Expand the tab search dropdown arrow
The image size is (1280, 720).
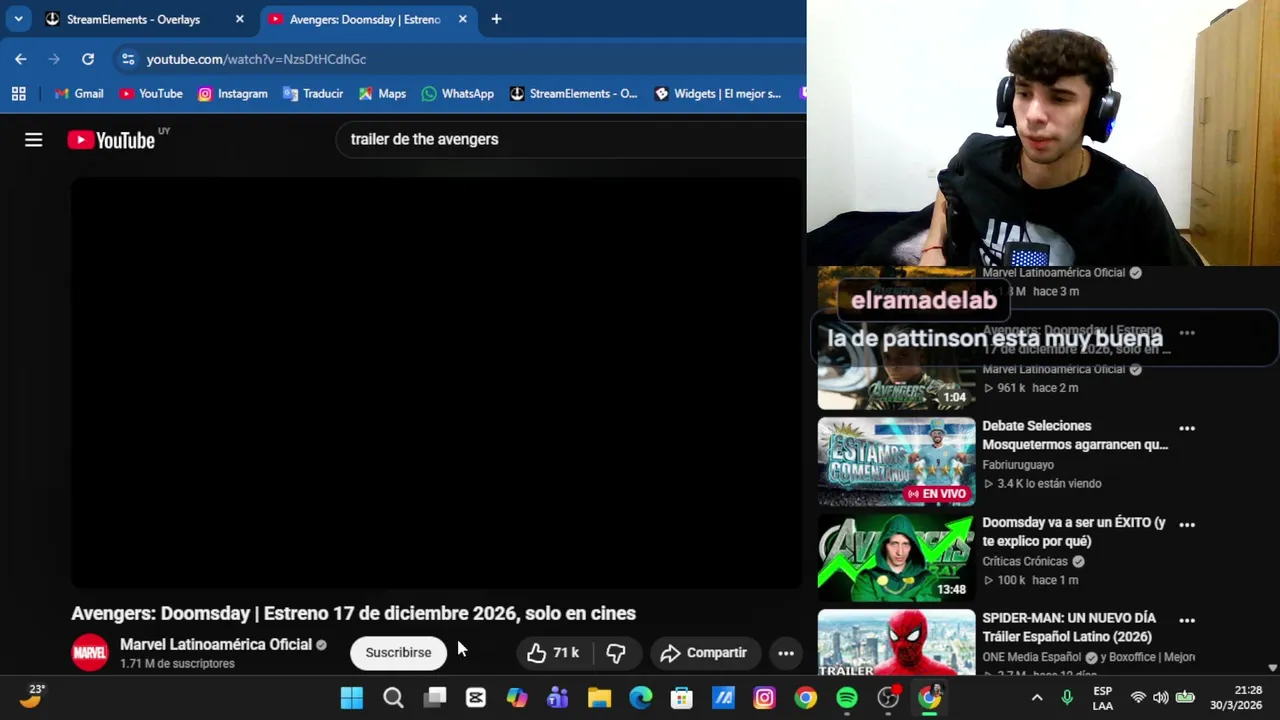click(18, 19)
